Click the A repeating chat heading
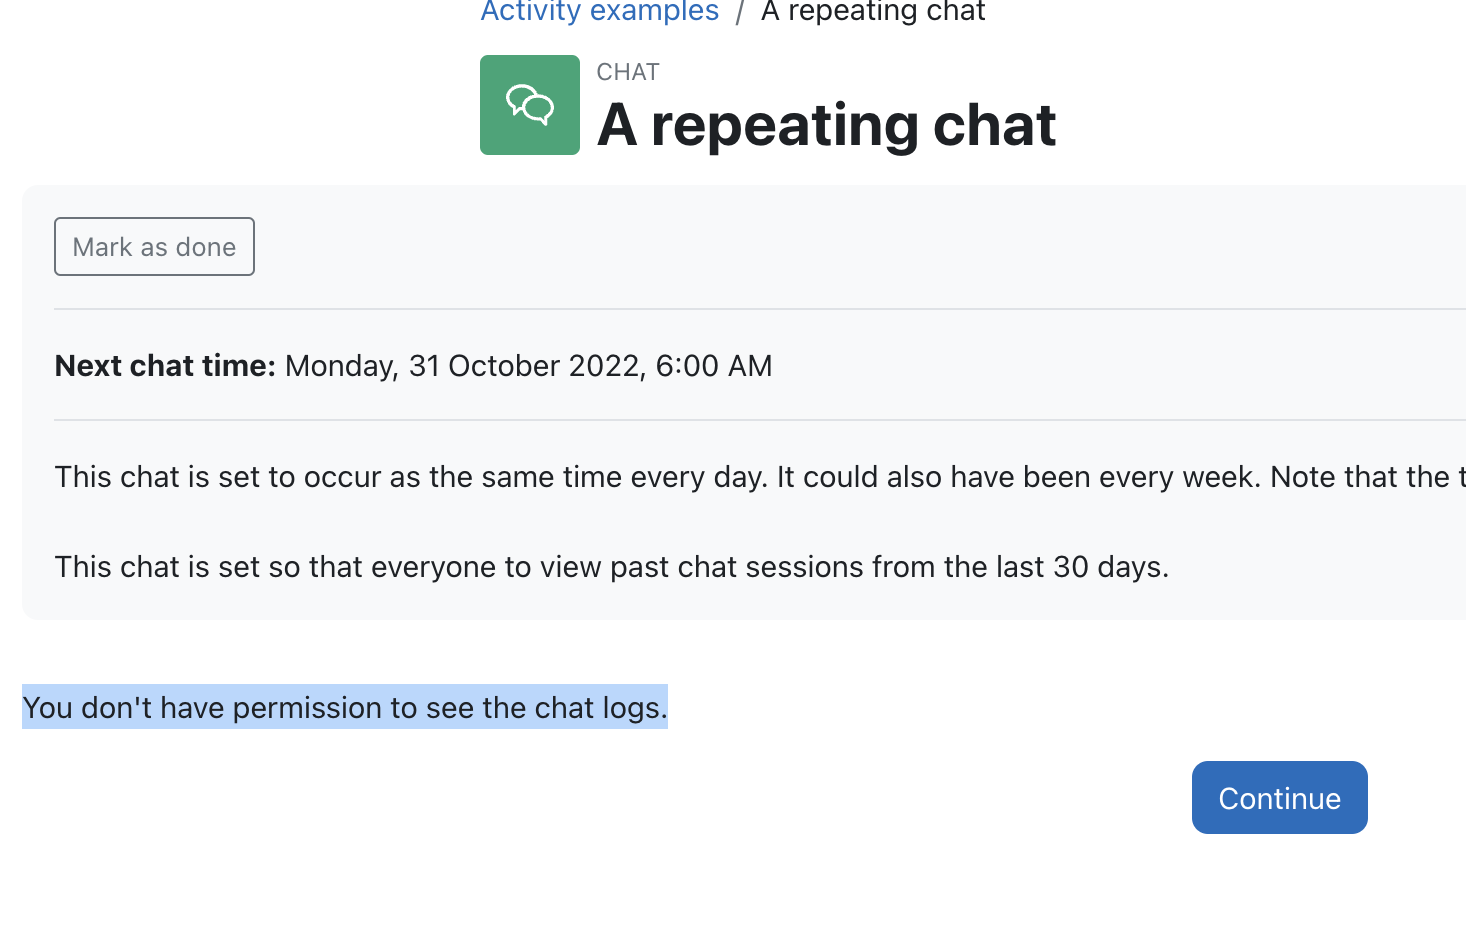 coord(826,125)
